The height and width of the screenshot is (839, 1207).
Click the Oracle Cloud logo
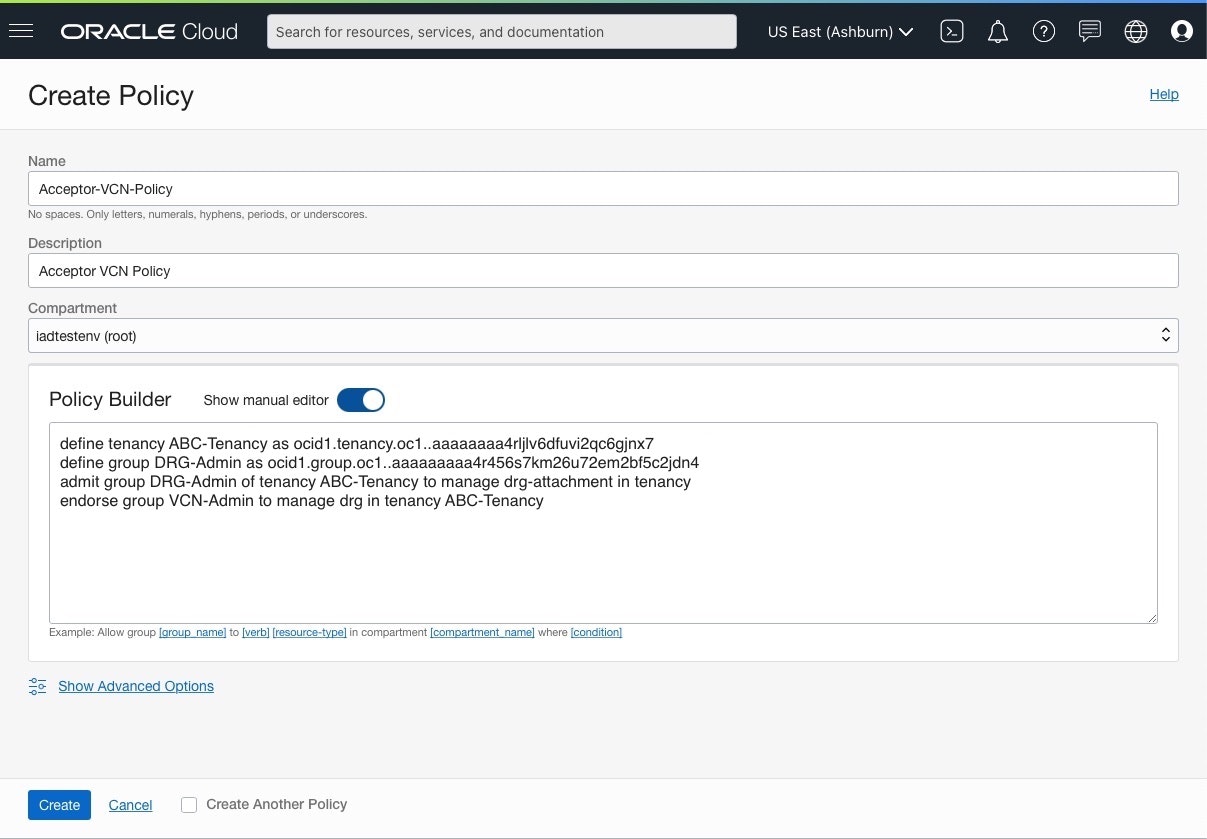149,31
